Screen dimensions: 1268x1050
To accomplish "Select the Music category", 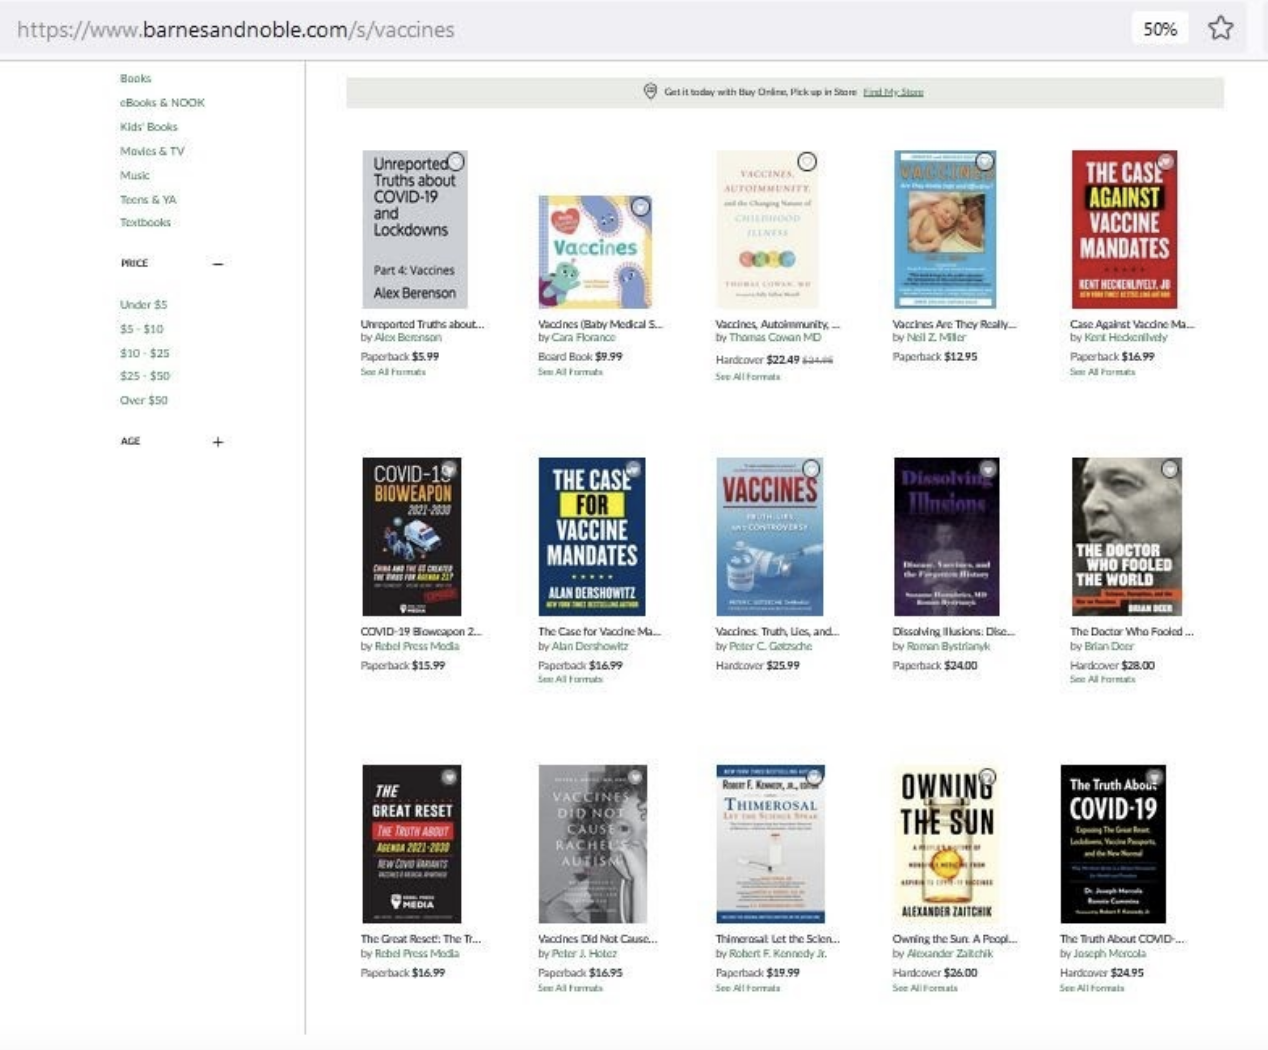I will point(134,175).
